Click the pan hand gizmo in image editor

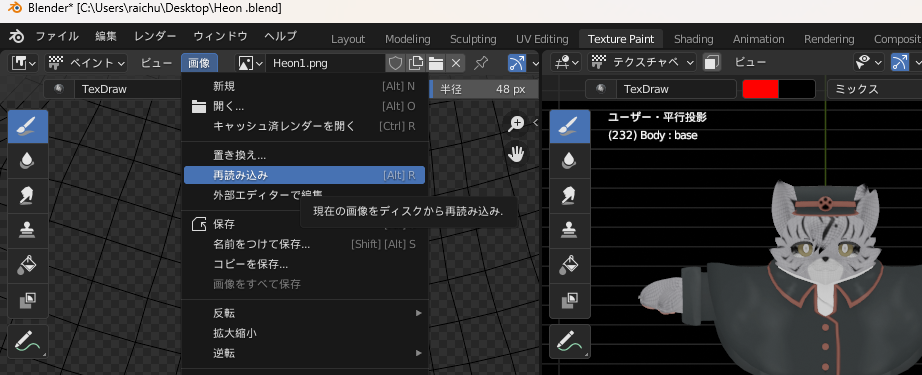[x=517, y=155]
